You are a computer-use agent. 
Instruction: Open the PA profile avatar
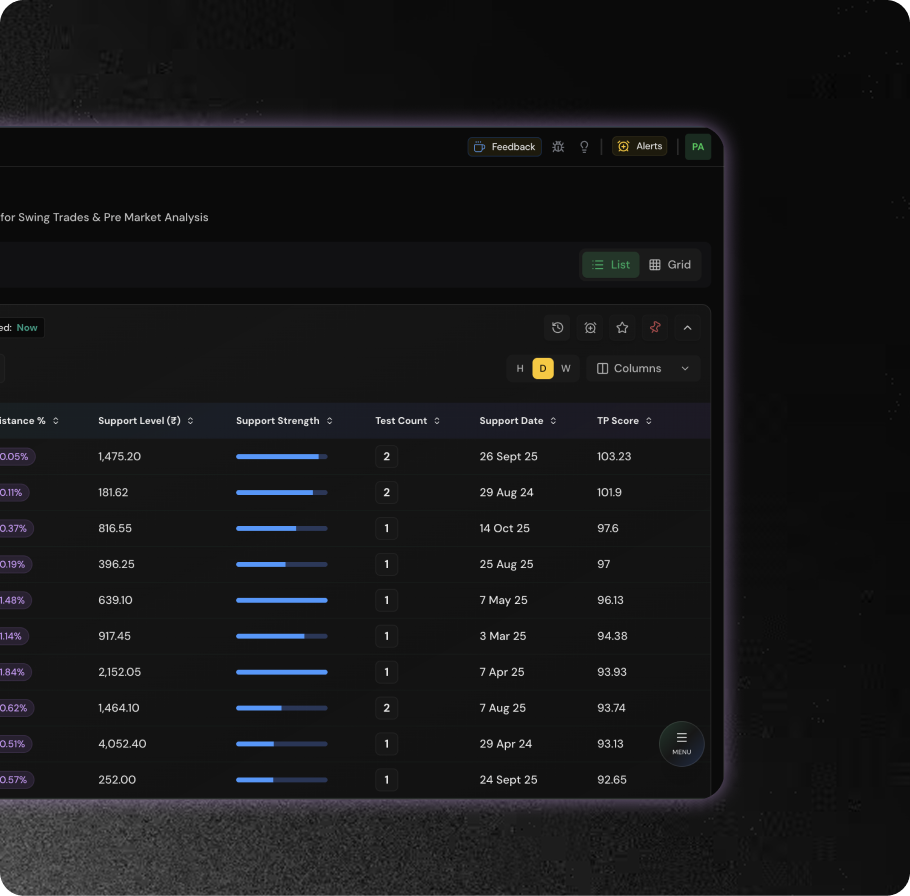[698, 147]
